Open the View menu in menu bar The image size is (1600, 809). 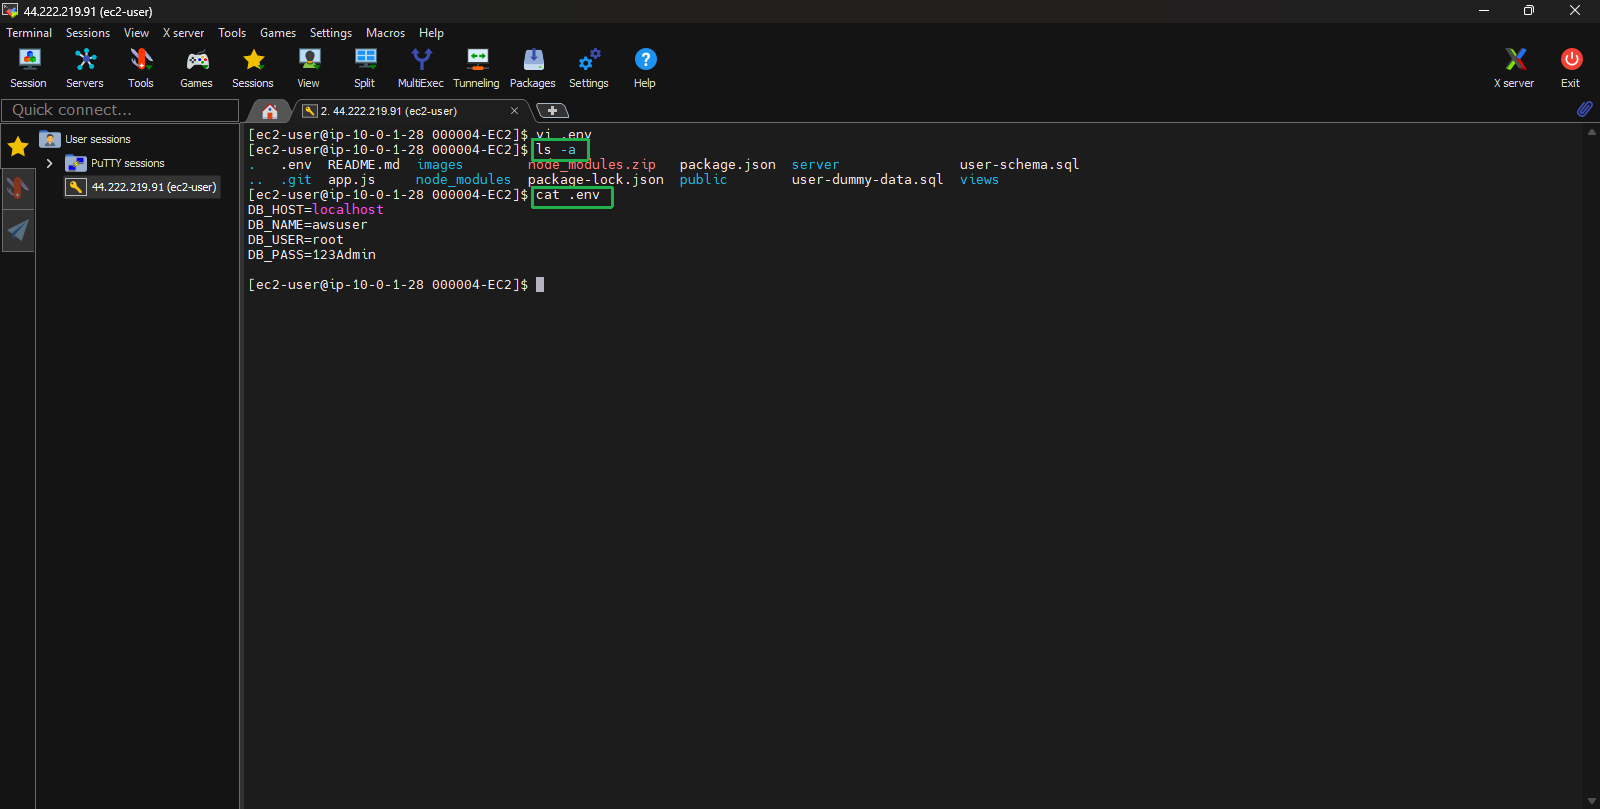[136, 33]
